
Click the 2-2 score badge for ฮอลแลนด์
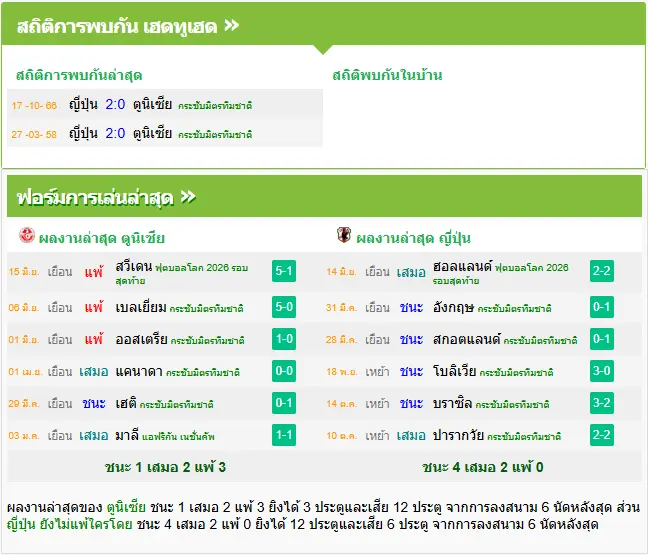(x=602, y=271)
